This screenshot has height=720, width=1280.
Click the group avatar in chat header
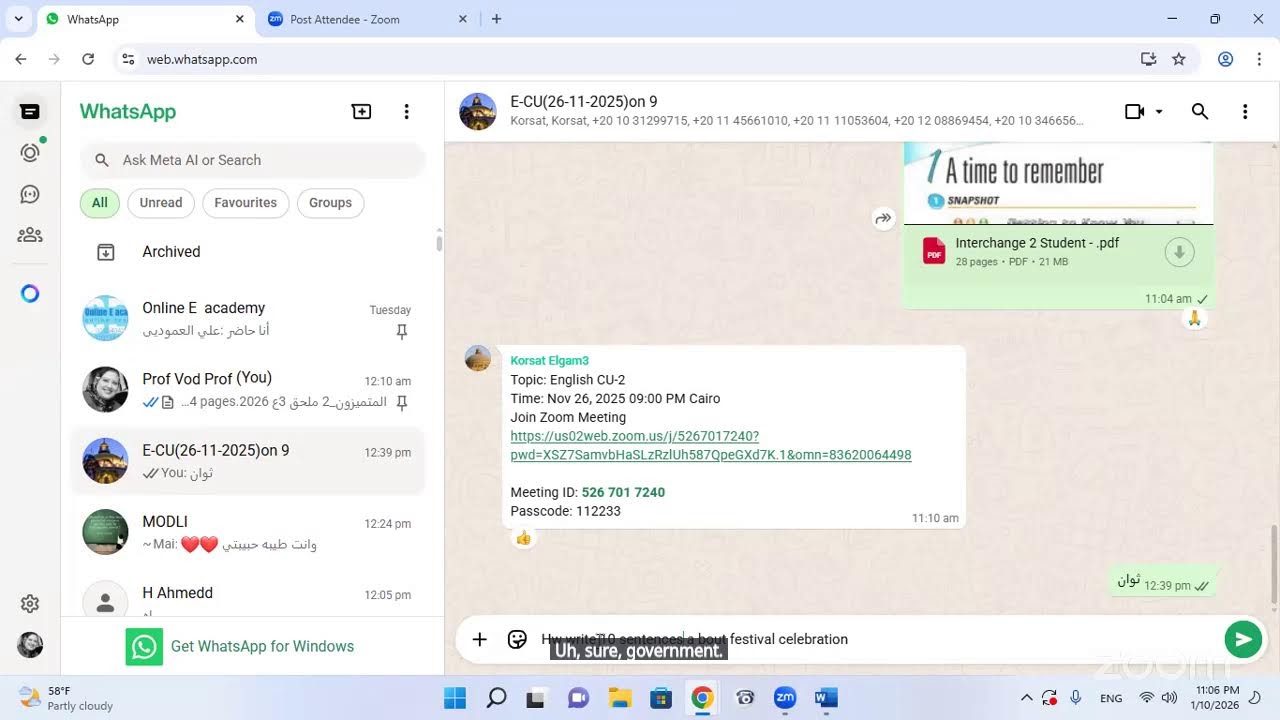tap(478, 112)
